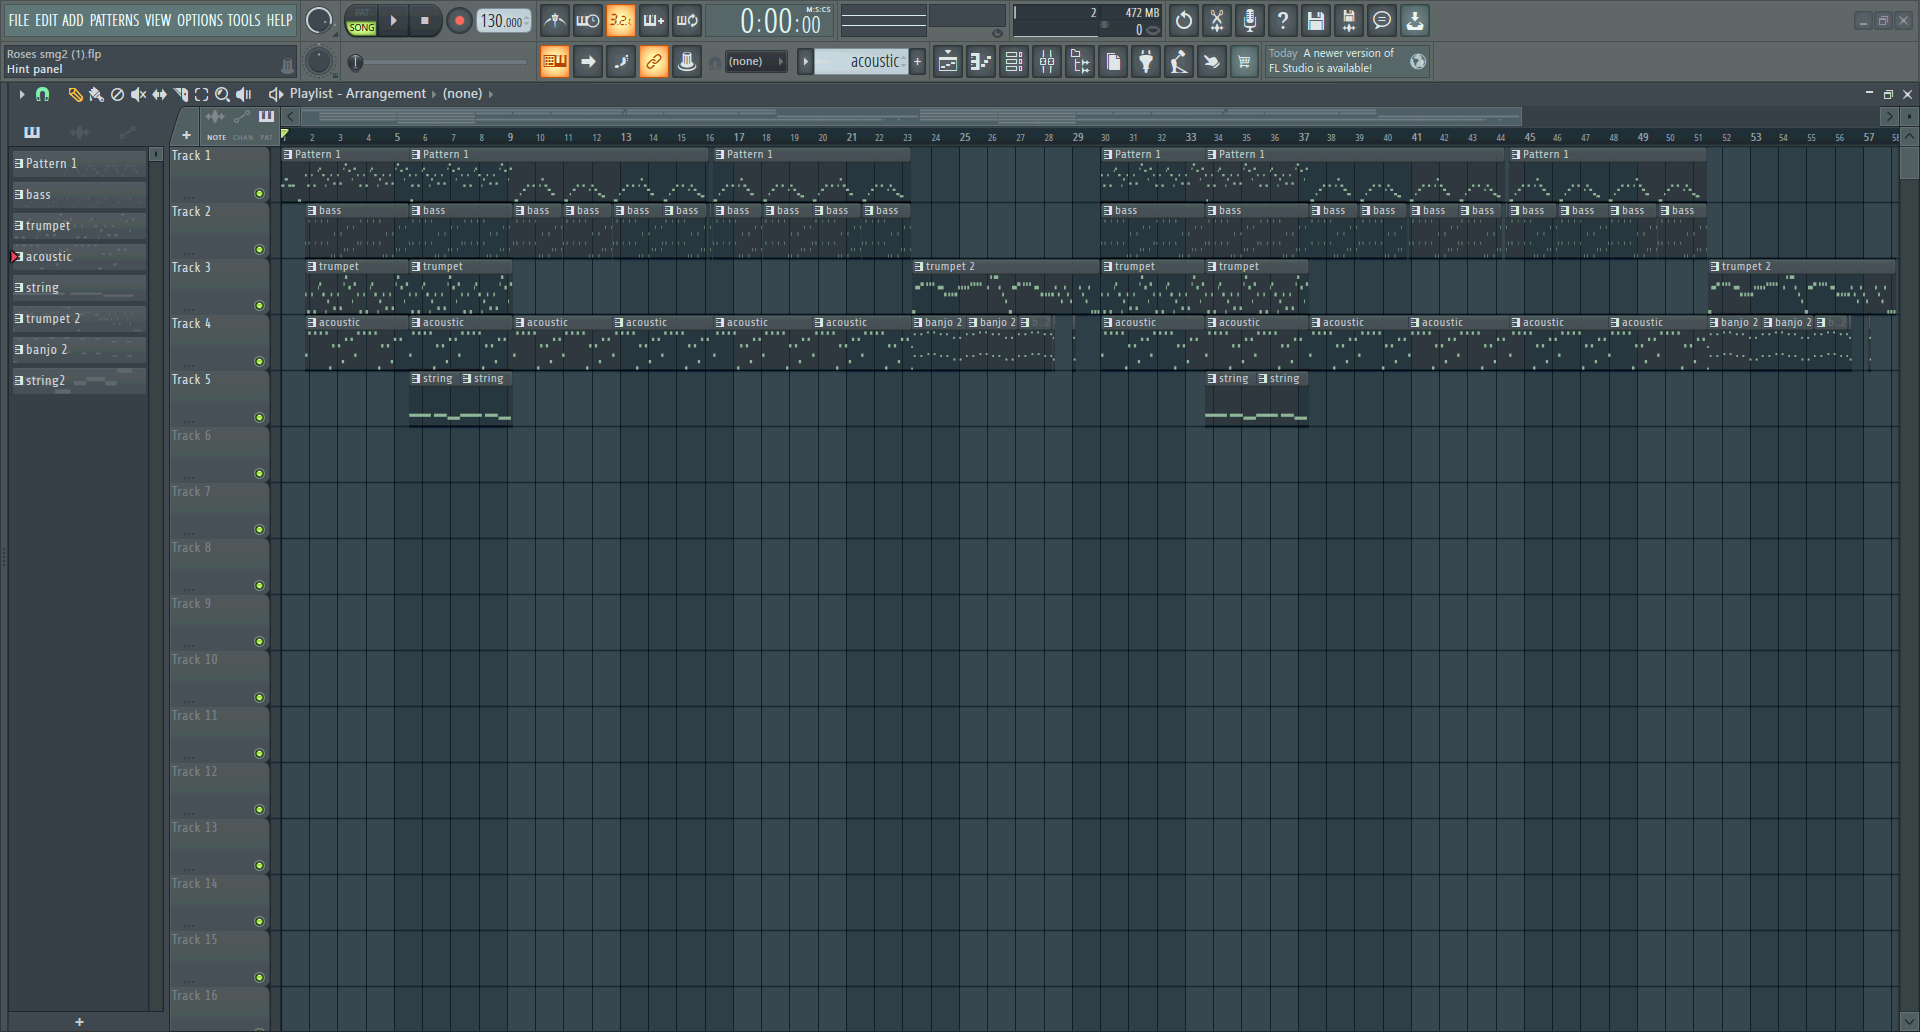
Task: Open the (none) pattern group dropdown
Action: (x=755, y=62)
